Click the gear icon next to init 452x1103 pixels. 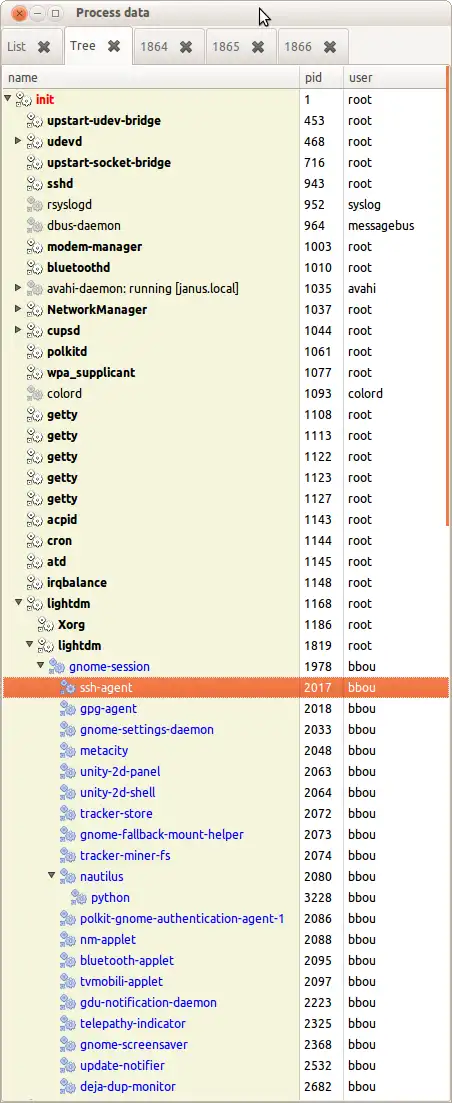pos(24,100)
